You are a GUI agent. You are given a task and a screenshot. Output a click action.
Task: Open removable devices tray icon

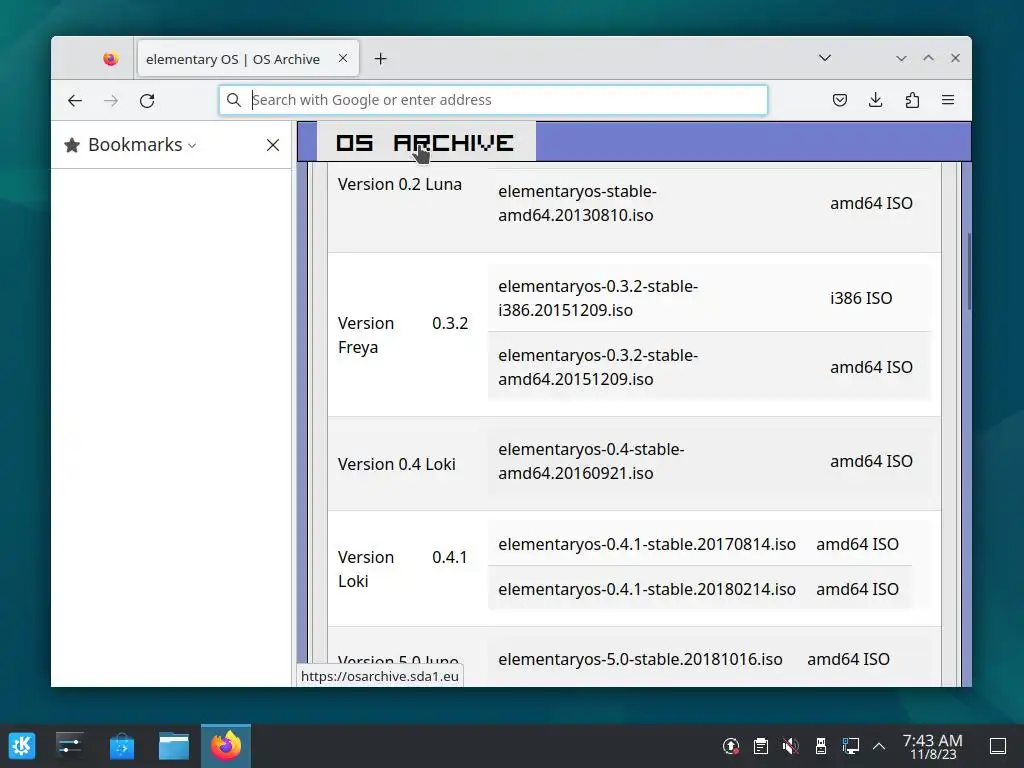[821, 746]
